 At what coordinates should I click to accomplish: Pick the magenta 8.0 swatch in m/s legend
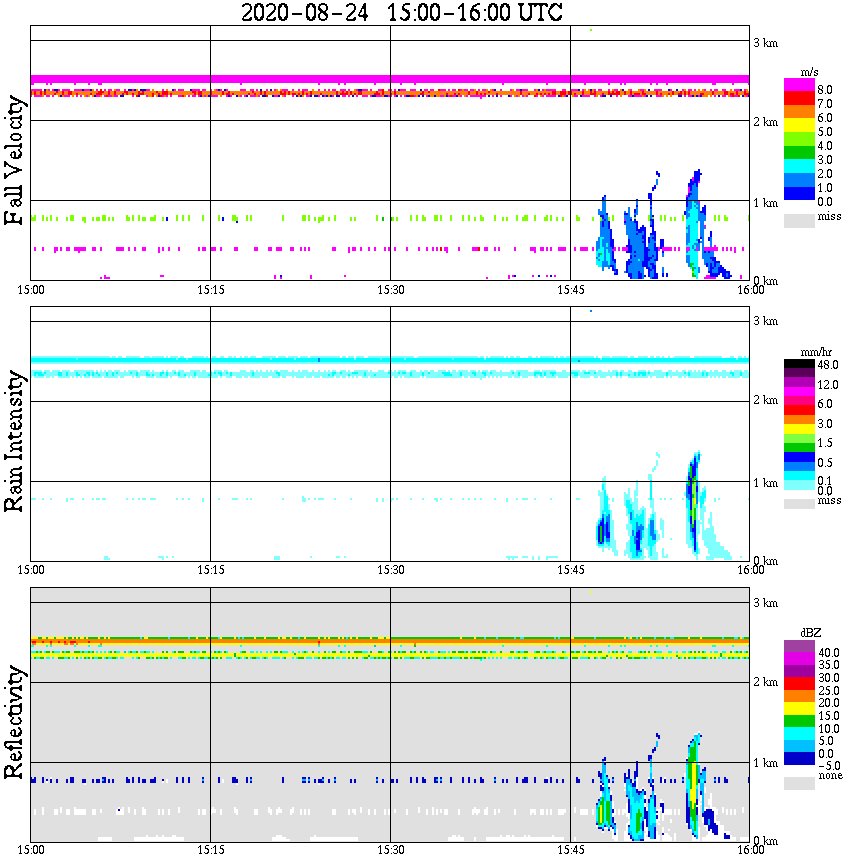coord(799,85)
